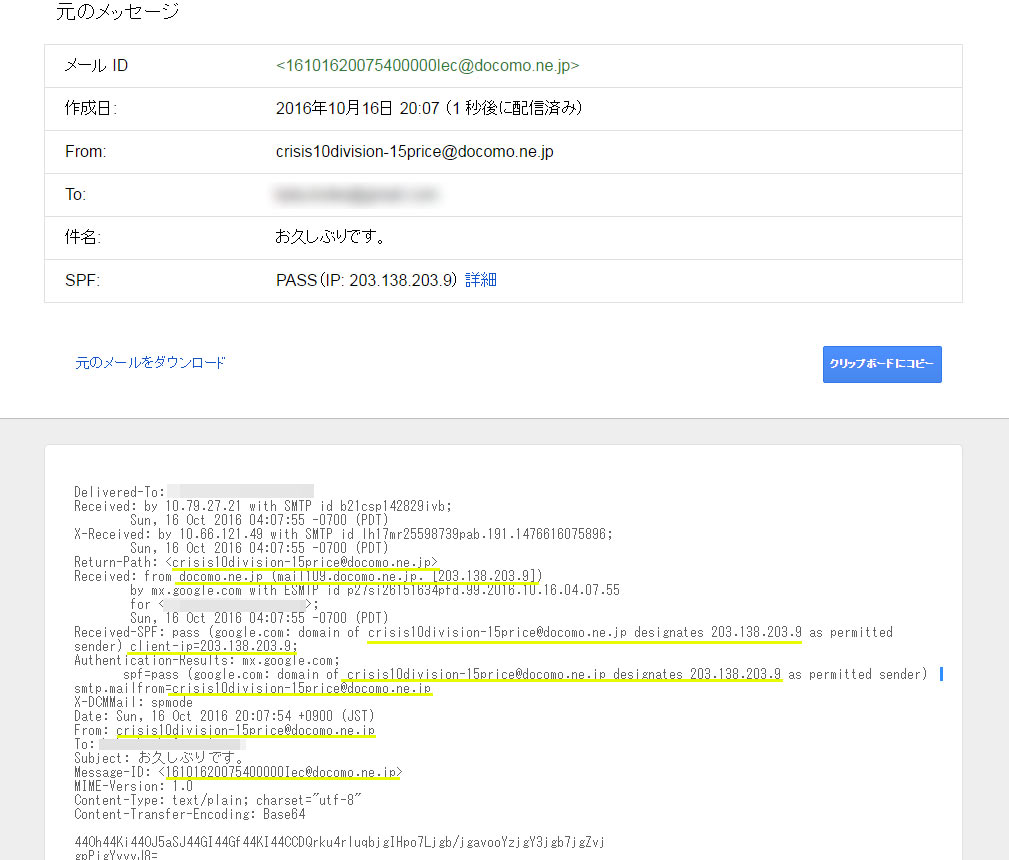Viewport: 1009px width, 860px height.
Task: Click the green mail ID value in the summary table
Action: click(427, 66)
